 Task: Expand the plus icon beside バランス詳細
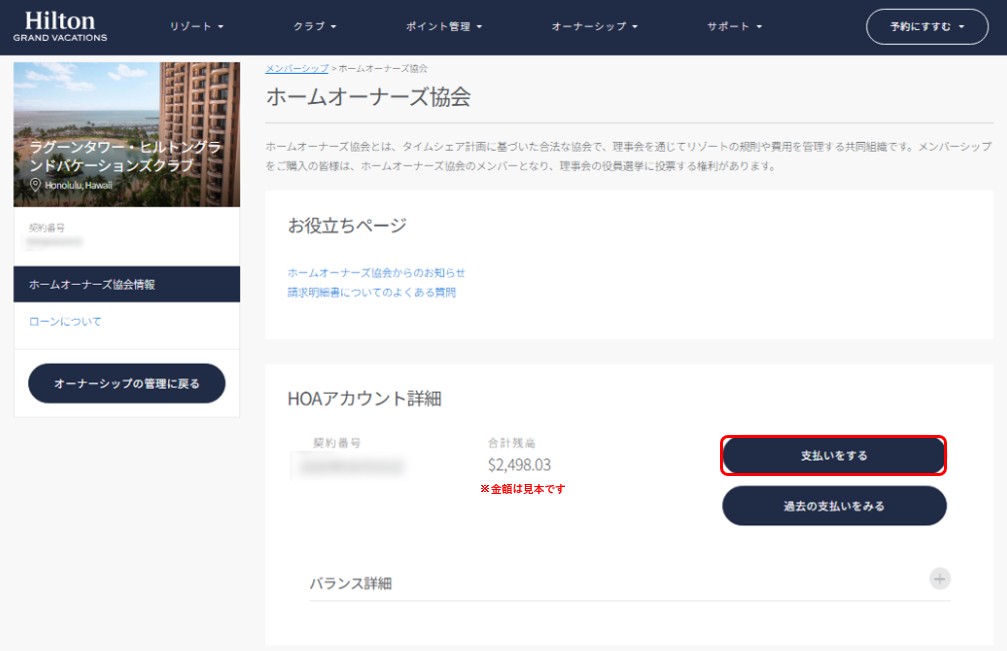pos(939,578)
